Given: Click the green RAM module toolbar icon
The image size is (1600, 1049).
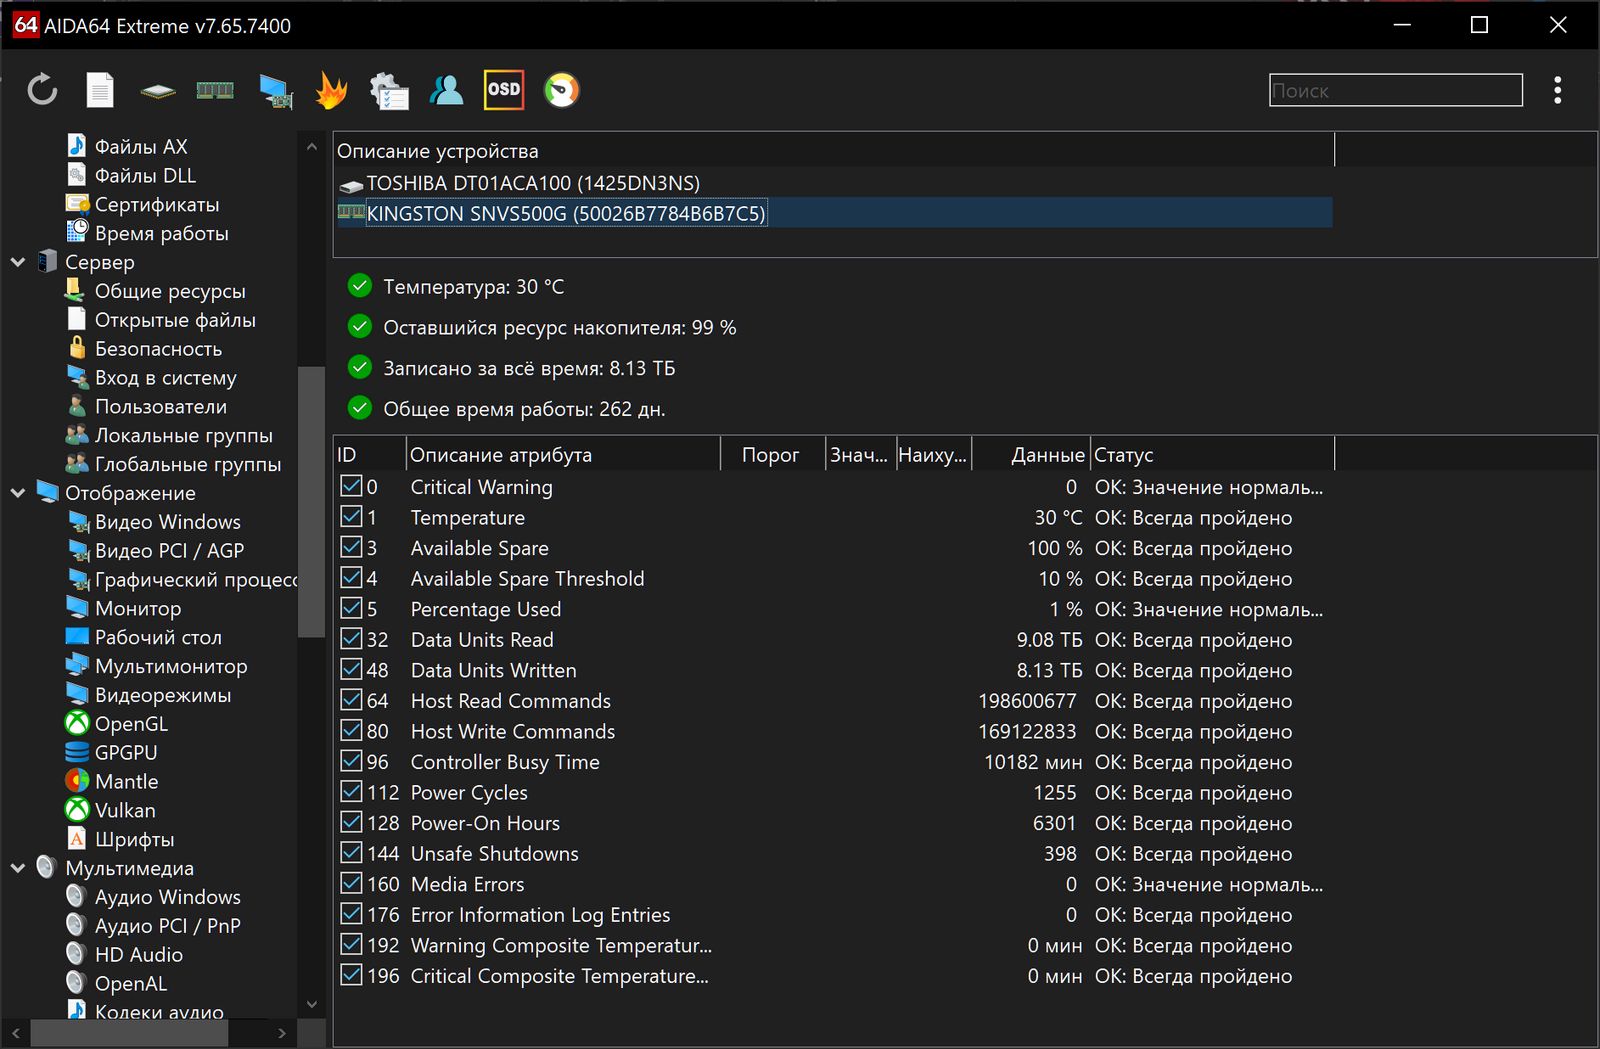Looking at the screenshot, I should [x=215, y=90].
